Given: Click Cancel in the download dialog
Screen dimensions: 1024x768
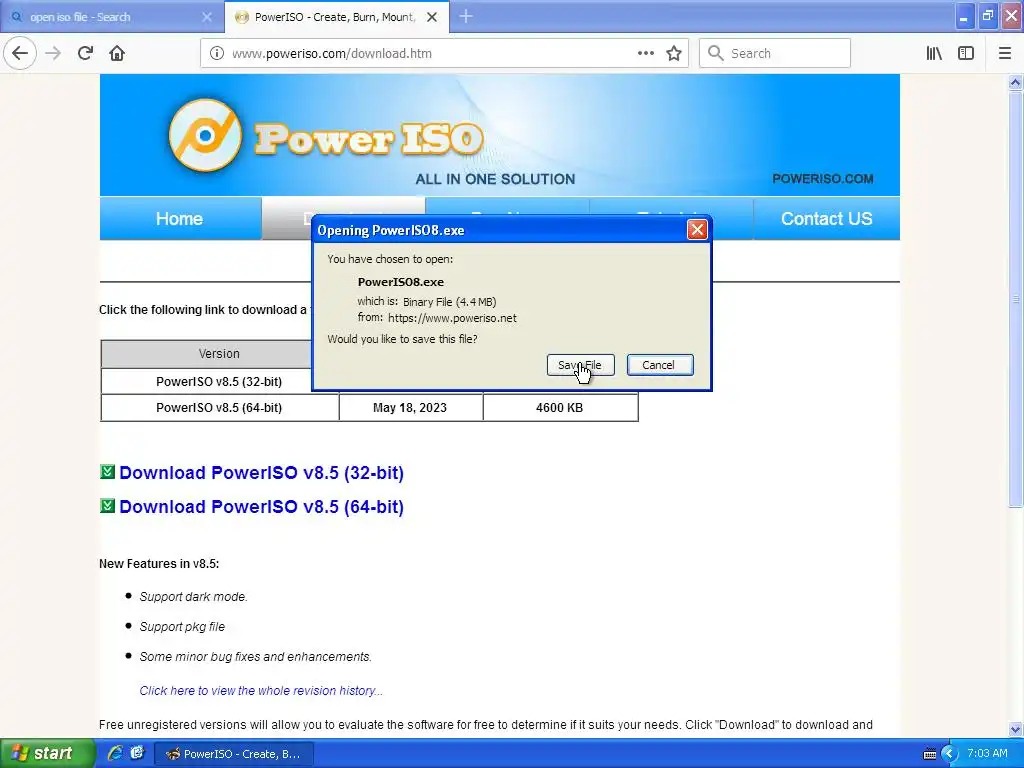Looking at the screenshot, I should click(660, 365).
